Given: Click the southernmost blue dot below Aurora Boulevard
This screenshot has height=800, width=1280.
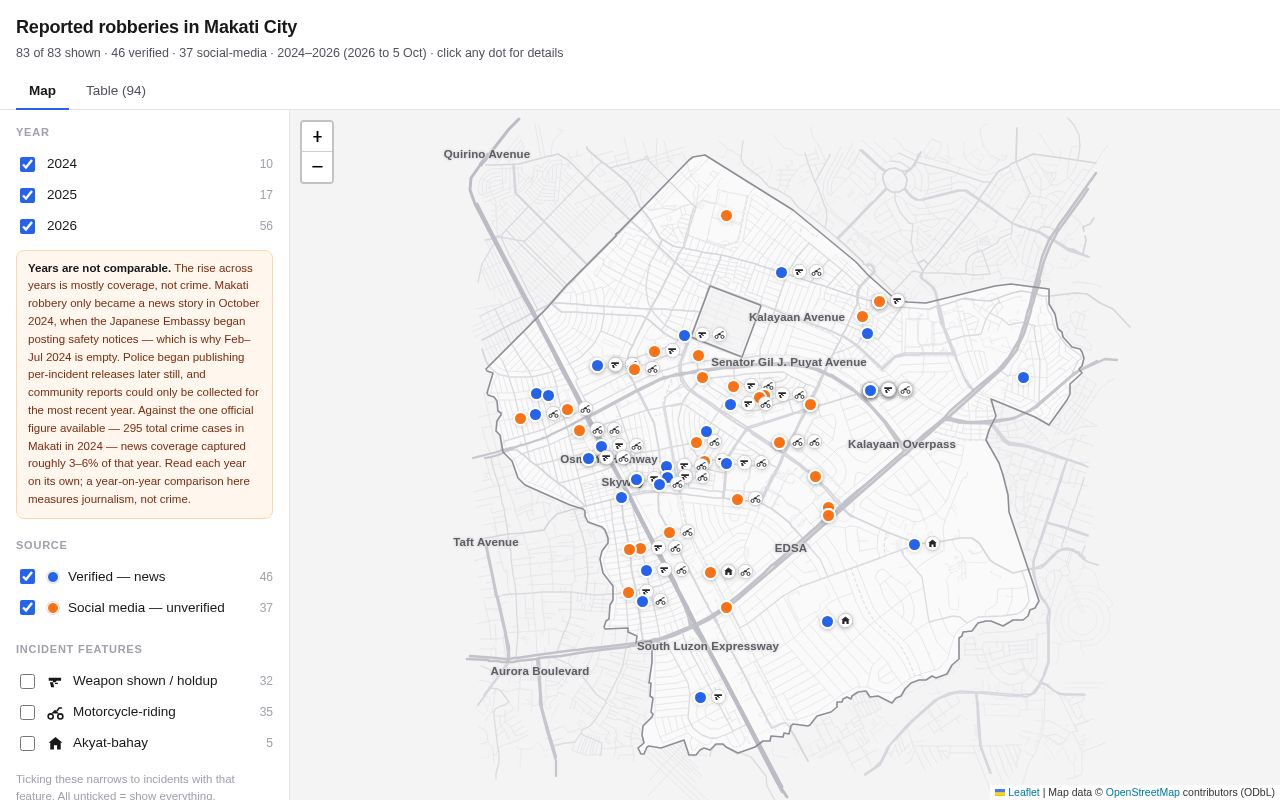Looking at the screenshot, I should (x=700, y=697).
